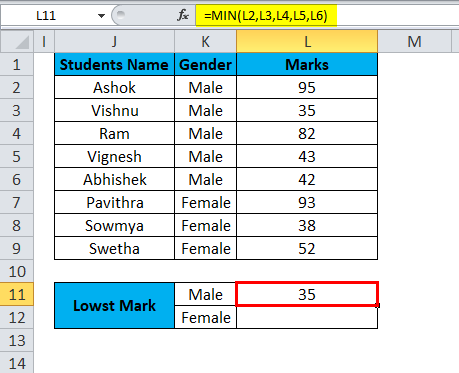The width and height of the screenshot is (459, 373).
Task: Select row 13 header
Action: click(17, 340)
